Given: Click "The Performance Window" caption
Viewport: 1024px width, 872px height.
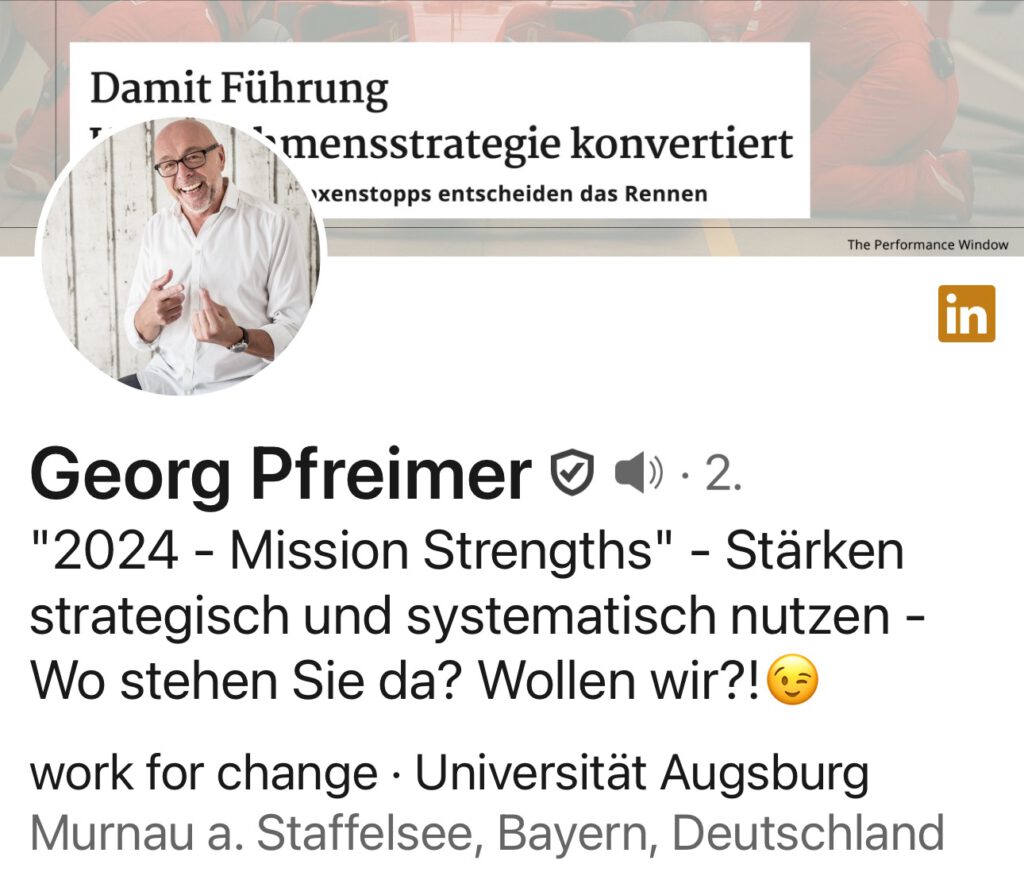Looking at the screenshot, I should (x=927, y=244).
